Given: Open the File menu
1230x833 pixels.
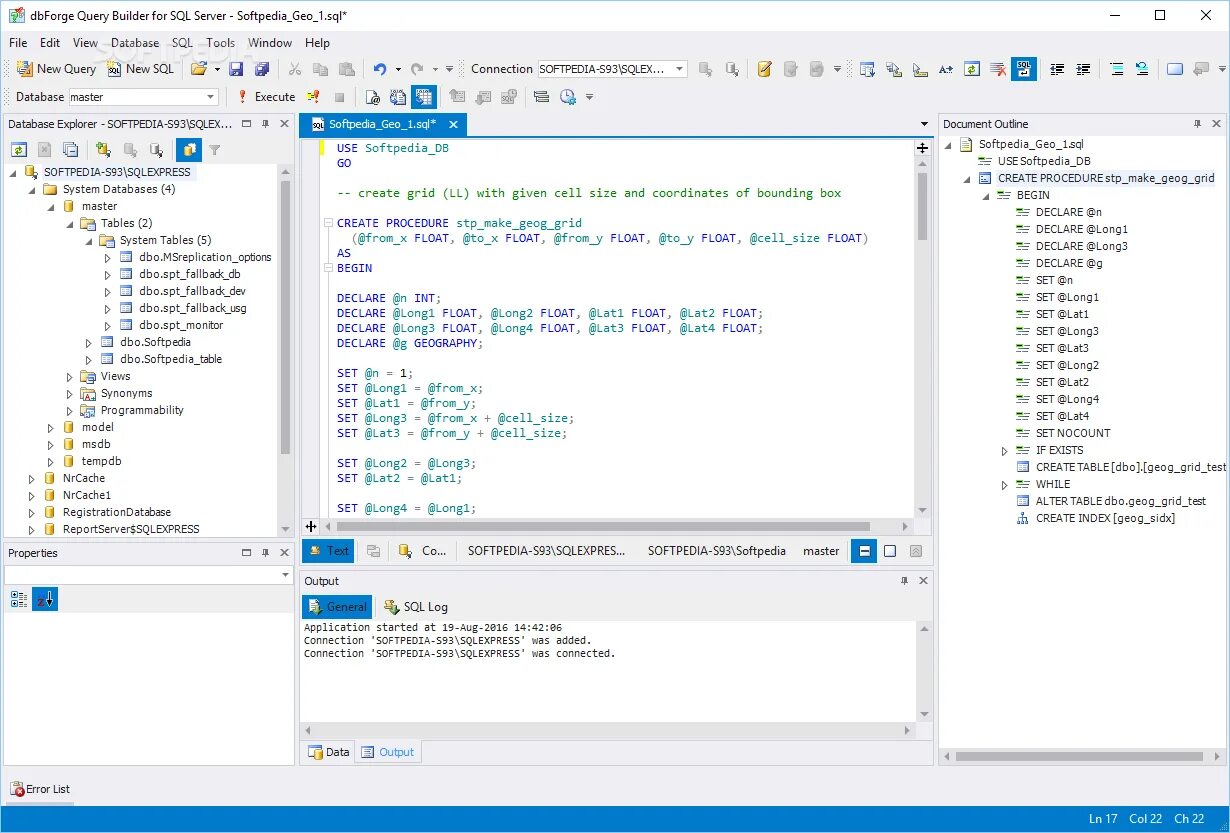Looking at the screenshot, I should (18, 43).
